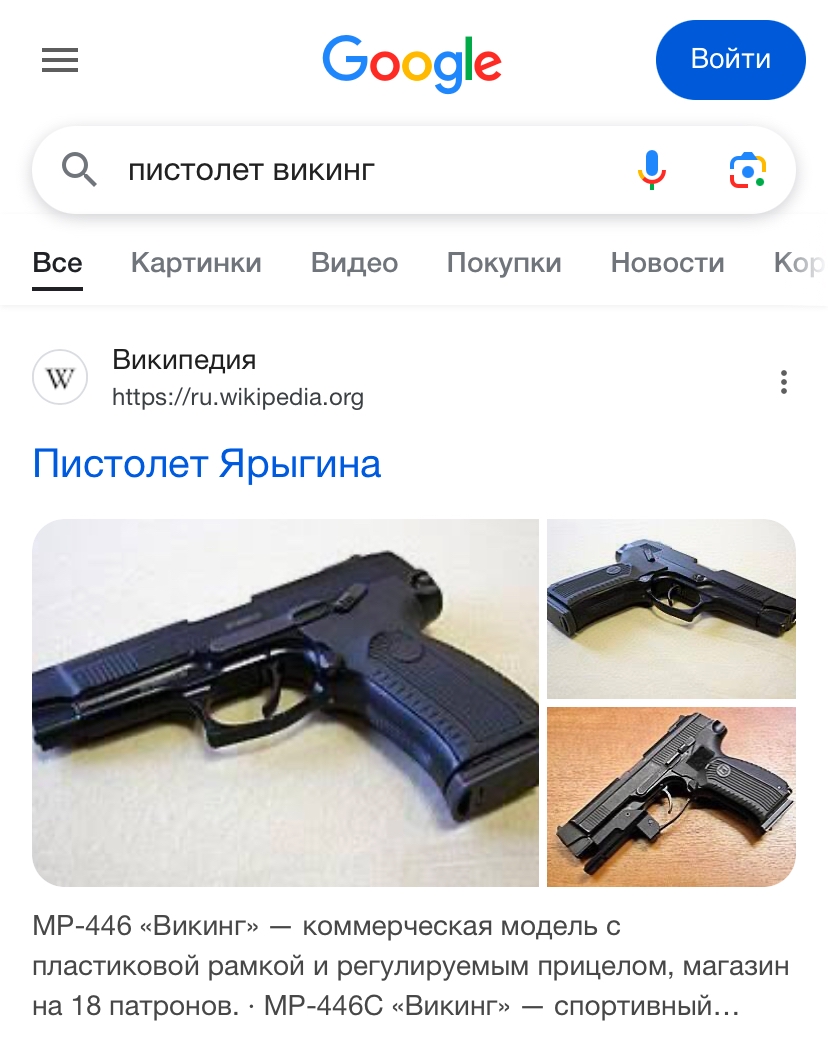
Task: Switch to the Картинки tab
Action: (196, 263)
